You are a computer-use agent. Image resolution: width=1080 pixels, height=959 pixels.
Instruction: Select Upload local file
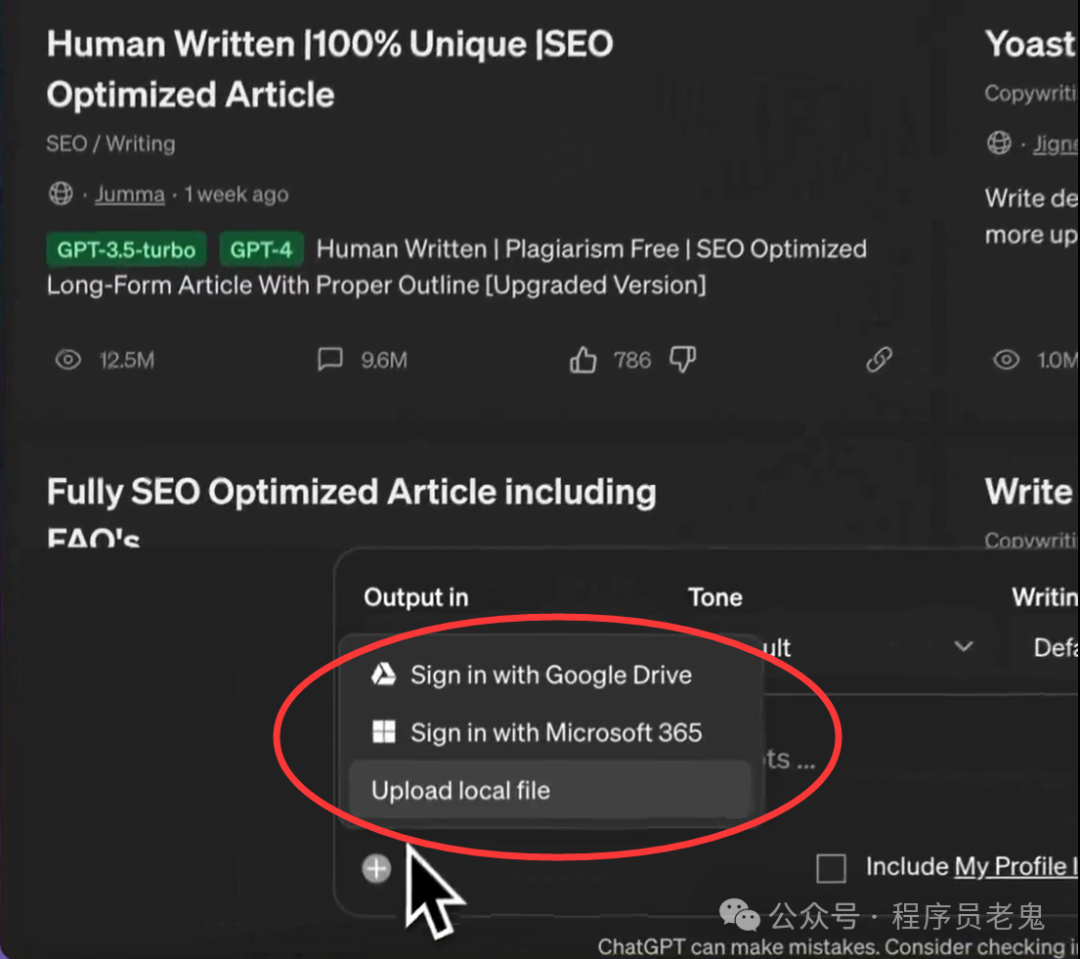(550, 790)
